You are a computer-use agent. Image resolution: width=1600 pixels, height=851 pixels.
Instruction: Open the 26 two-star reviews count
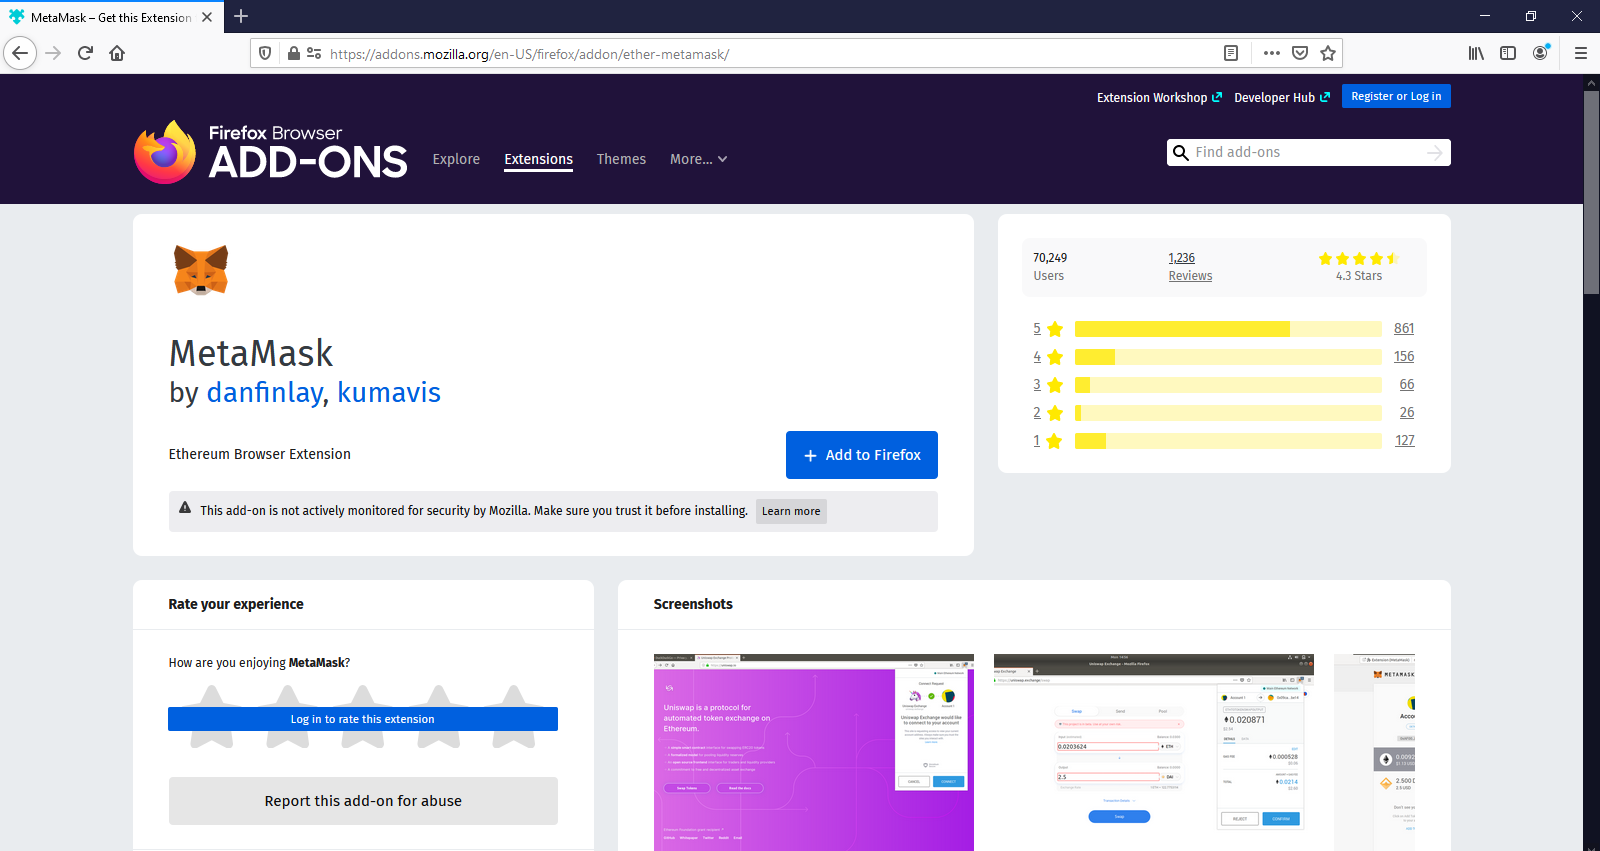[1407, 412]
